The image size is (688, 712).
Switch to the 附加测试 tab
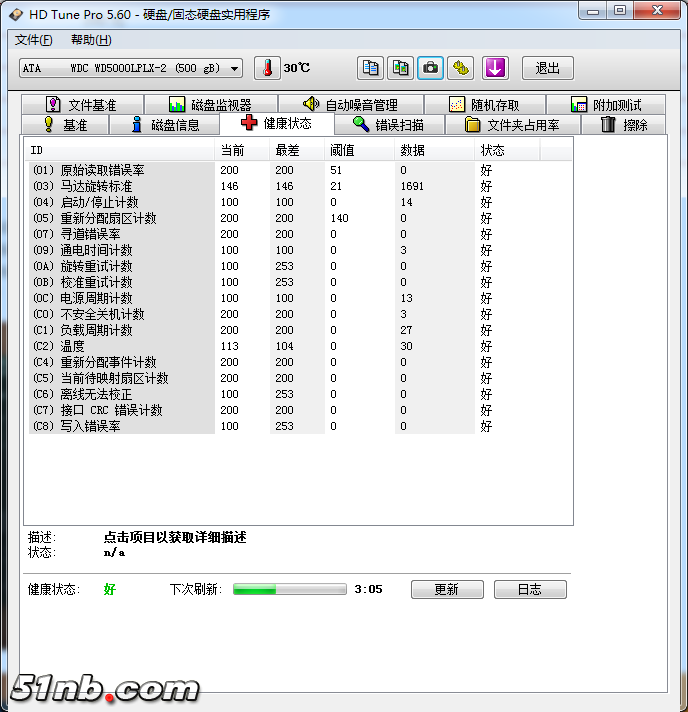coord(606,105)
